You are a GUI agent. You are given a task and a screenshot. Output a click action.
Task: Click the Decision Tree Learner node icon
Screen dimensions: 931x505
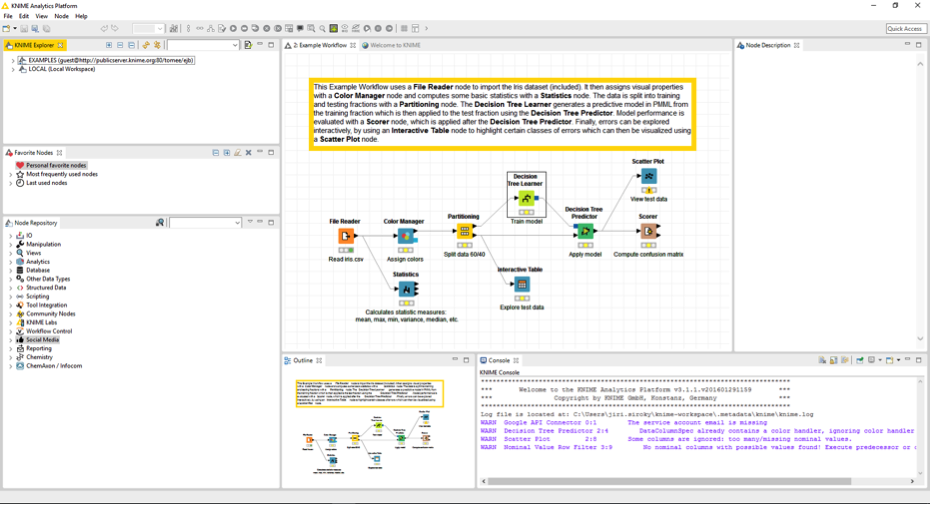tap(526, 198)
